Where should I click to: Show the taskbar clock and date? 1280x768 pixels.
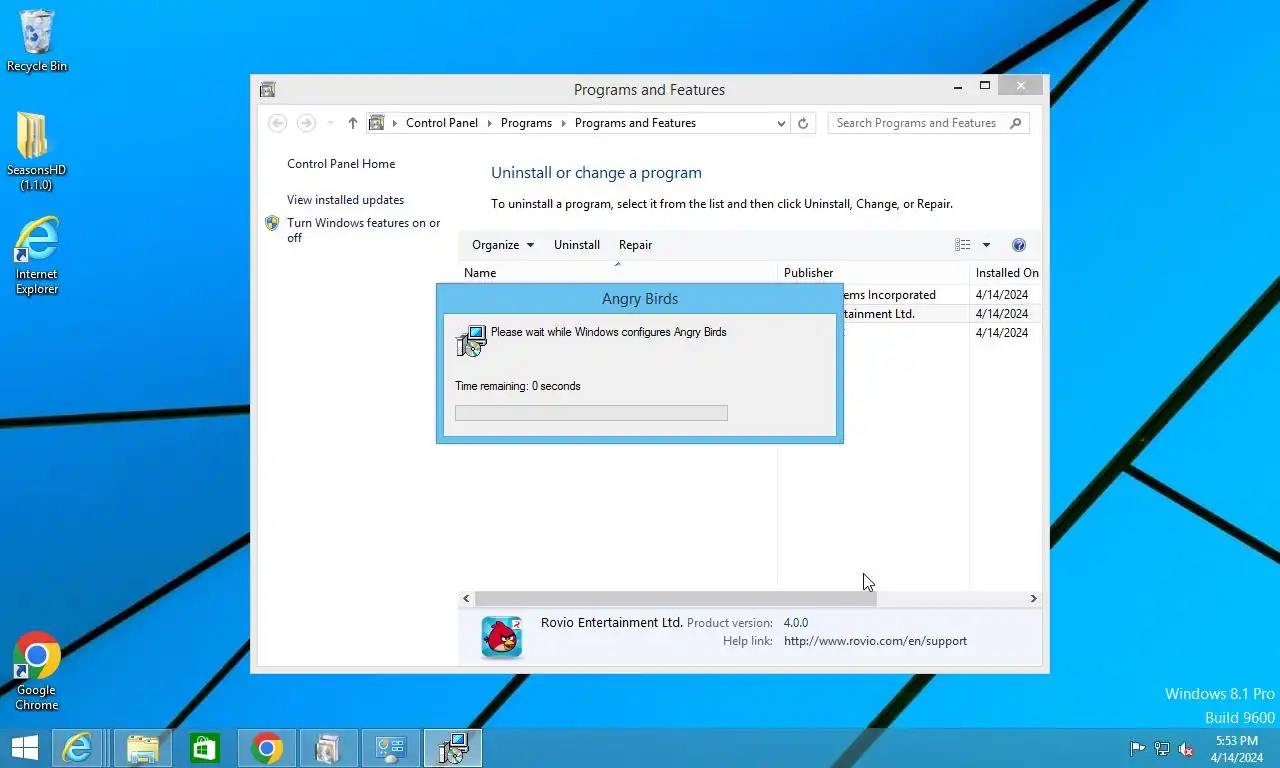click(1236, 748)
